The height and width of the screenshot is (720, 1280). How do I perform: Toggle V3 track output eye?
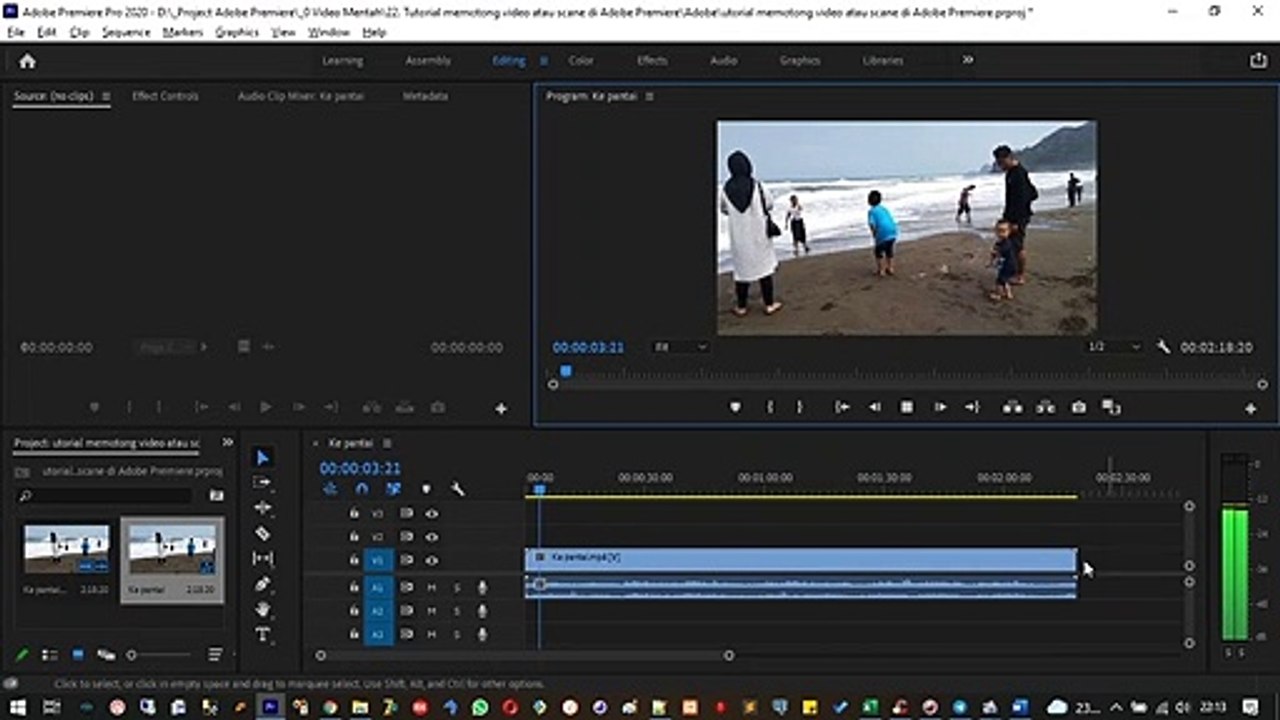432,513
